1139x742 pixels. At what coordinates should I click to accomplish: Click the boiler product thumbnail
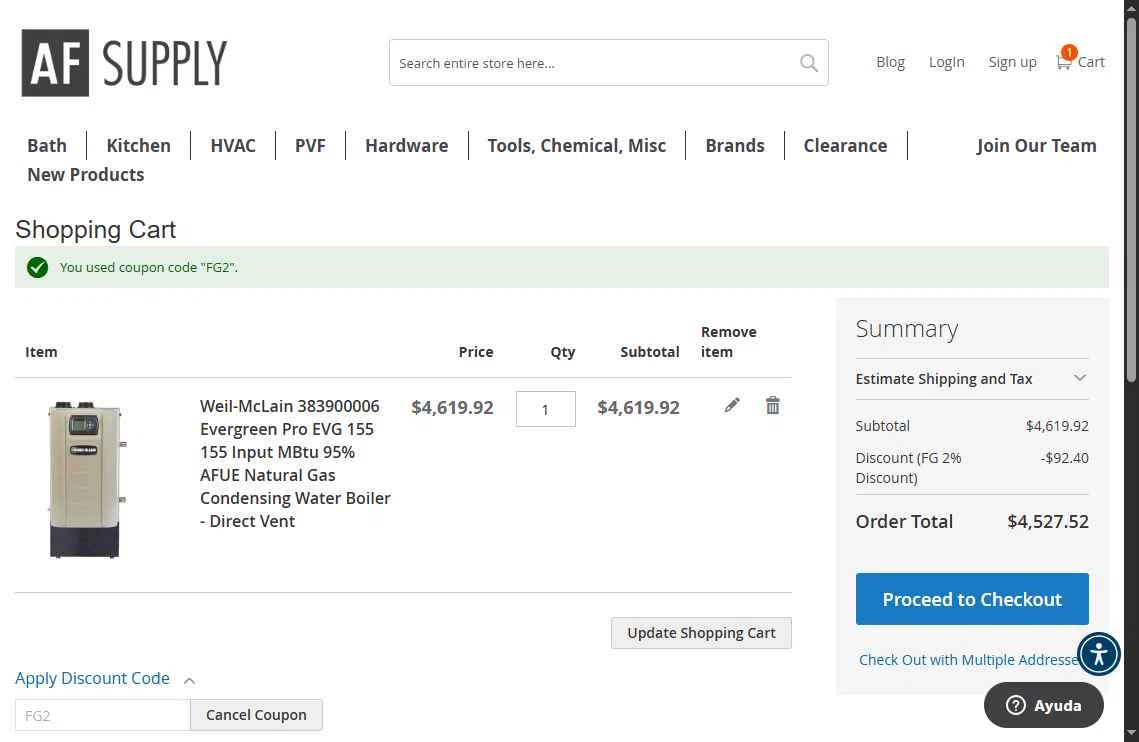click(x=85, y=480)
